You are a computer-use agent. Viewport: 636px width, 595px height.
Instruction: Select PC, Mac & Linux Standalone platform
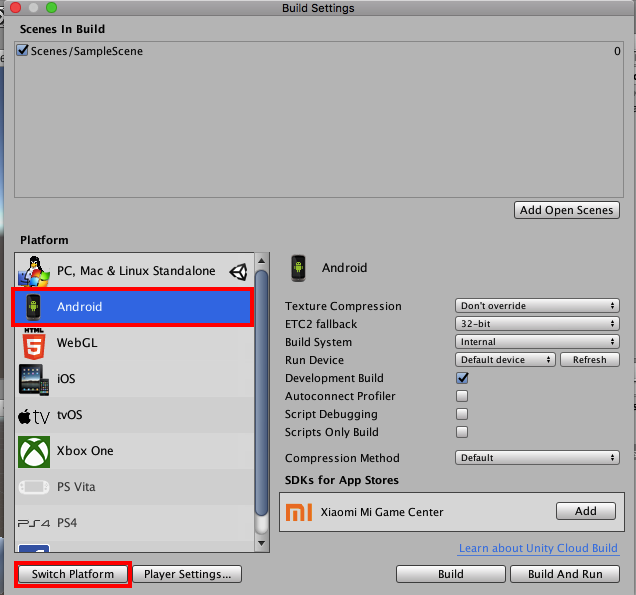click(x=134, y=271)
